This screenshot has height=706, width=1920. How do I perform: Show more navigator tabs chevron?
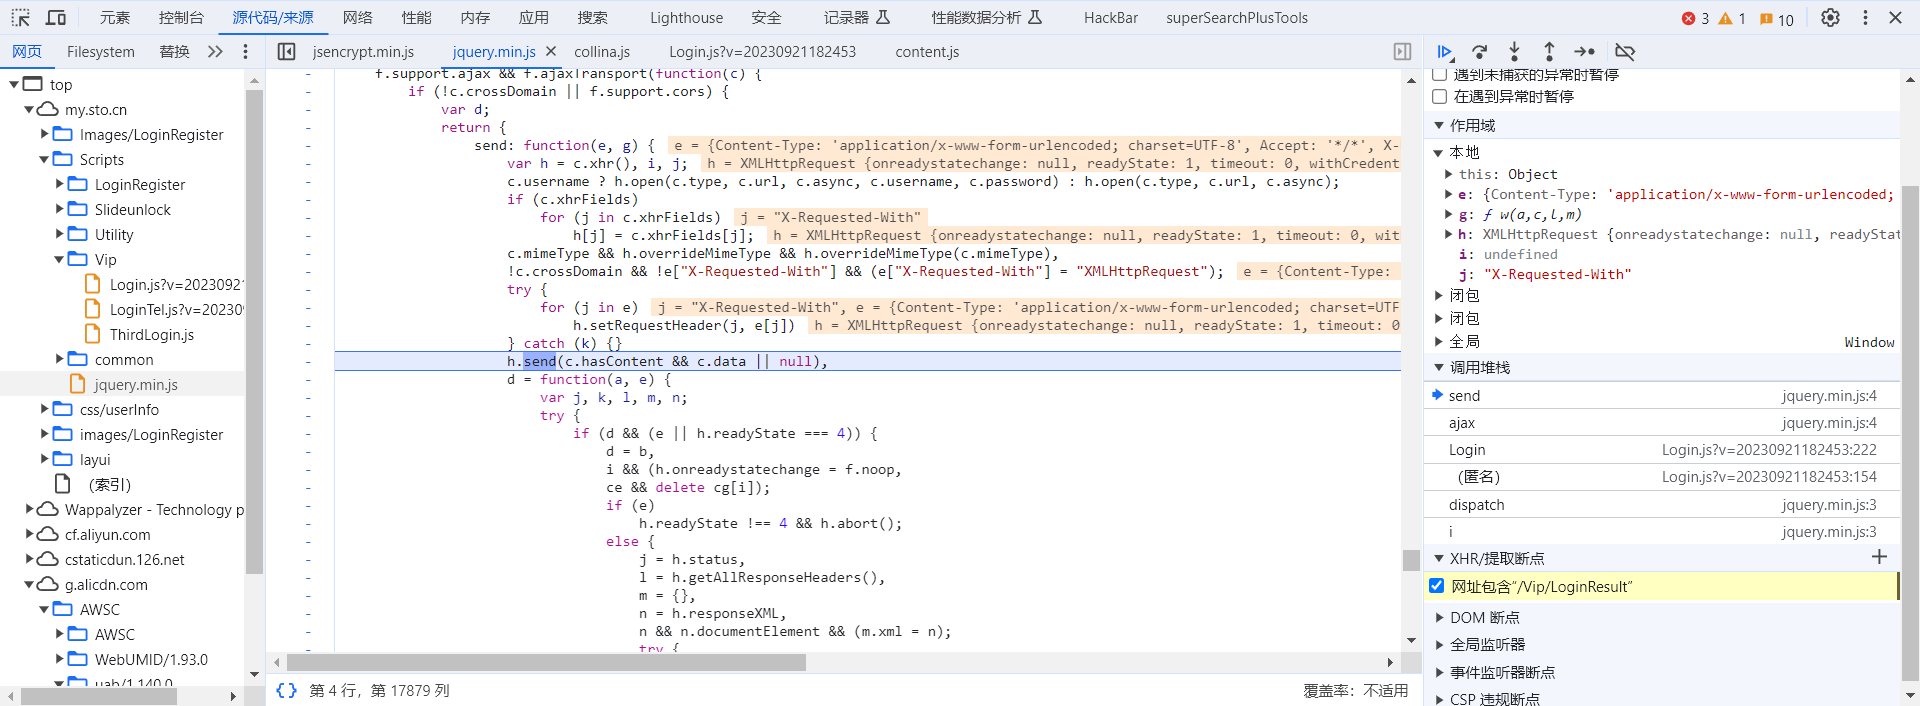215,51
